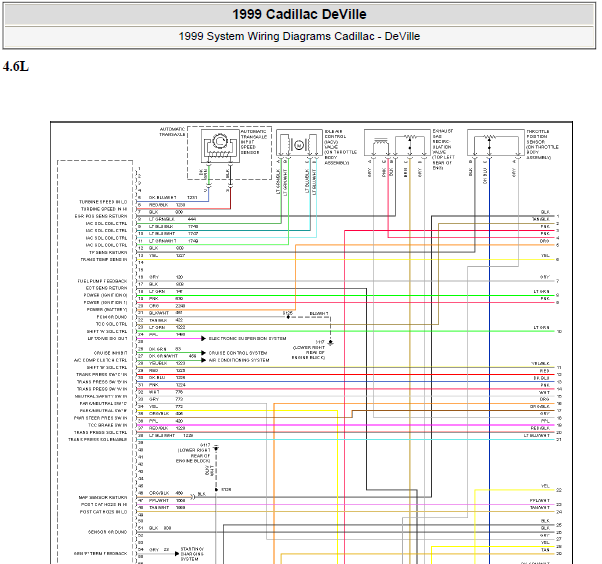
Task: Click the 'TP SENS RETURN' pin label
Action: (x=108, y=252)
